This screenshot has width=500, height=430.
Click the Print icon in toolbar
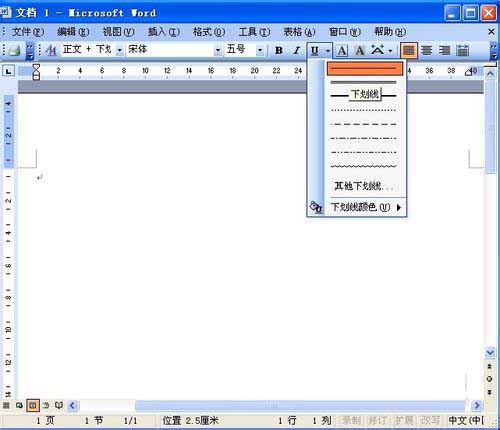pos(15,51)
